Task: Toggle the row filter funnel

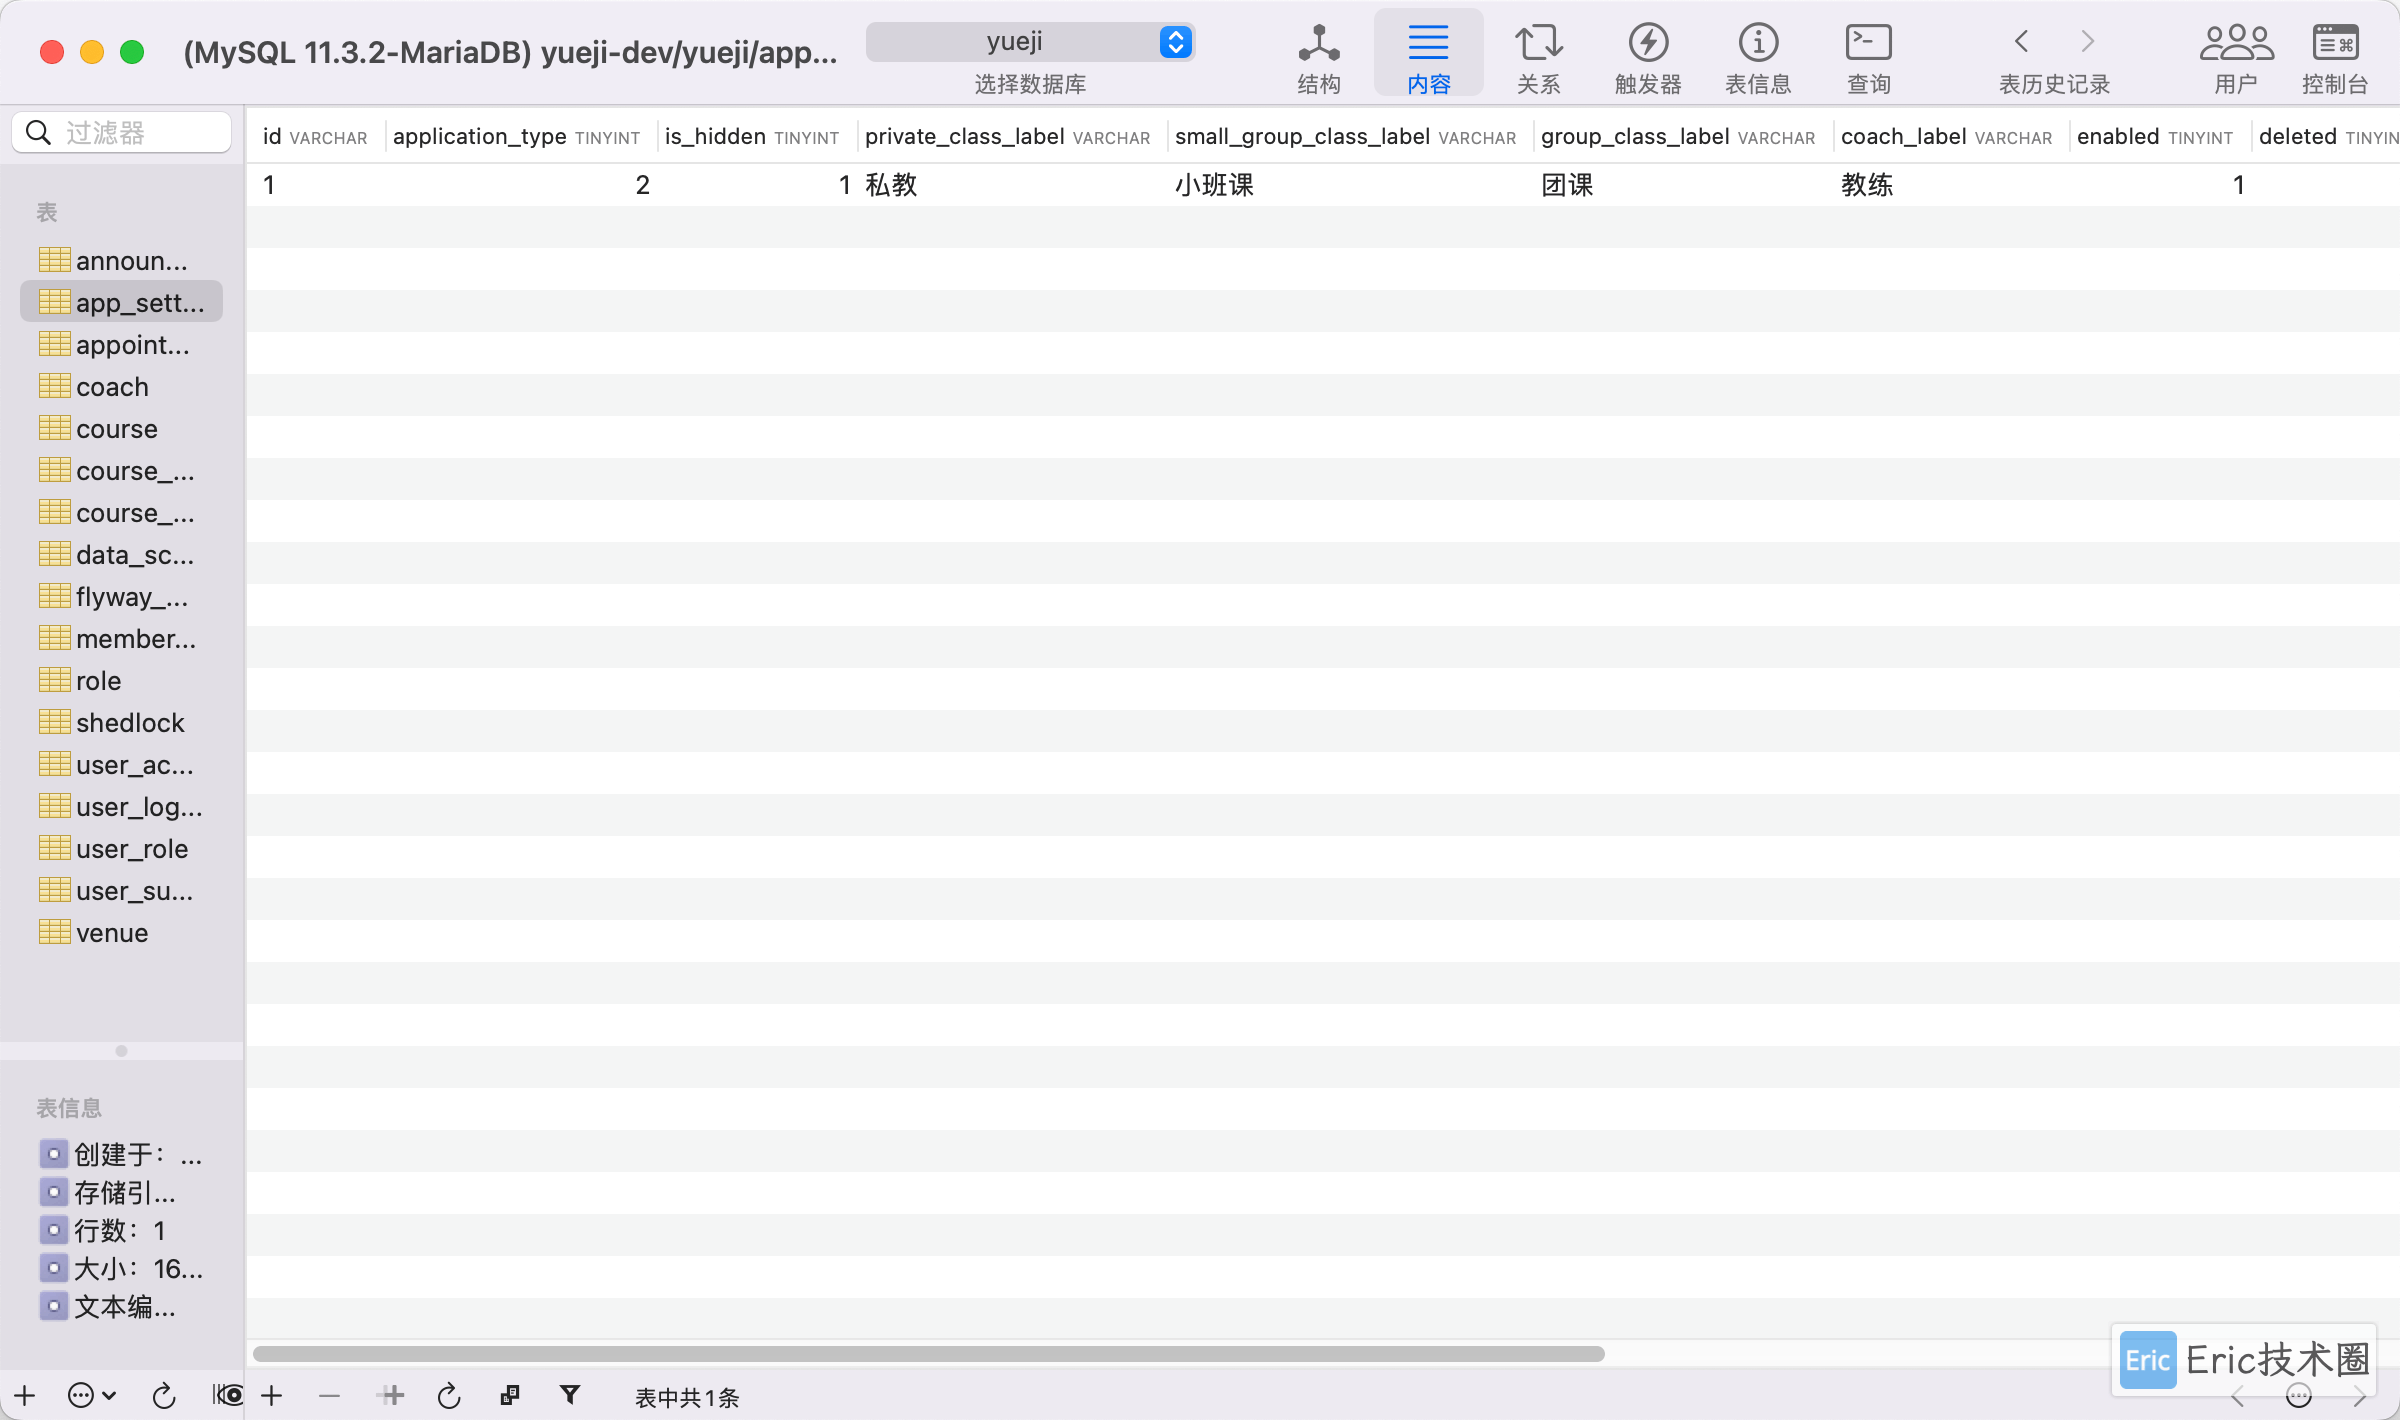Action: coord(570,1394)
